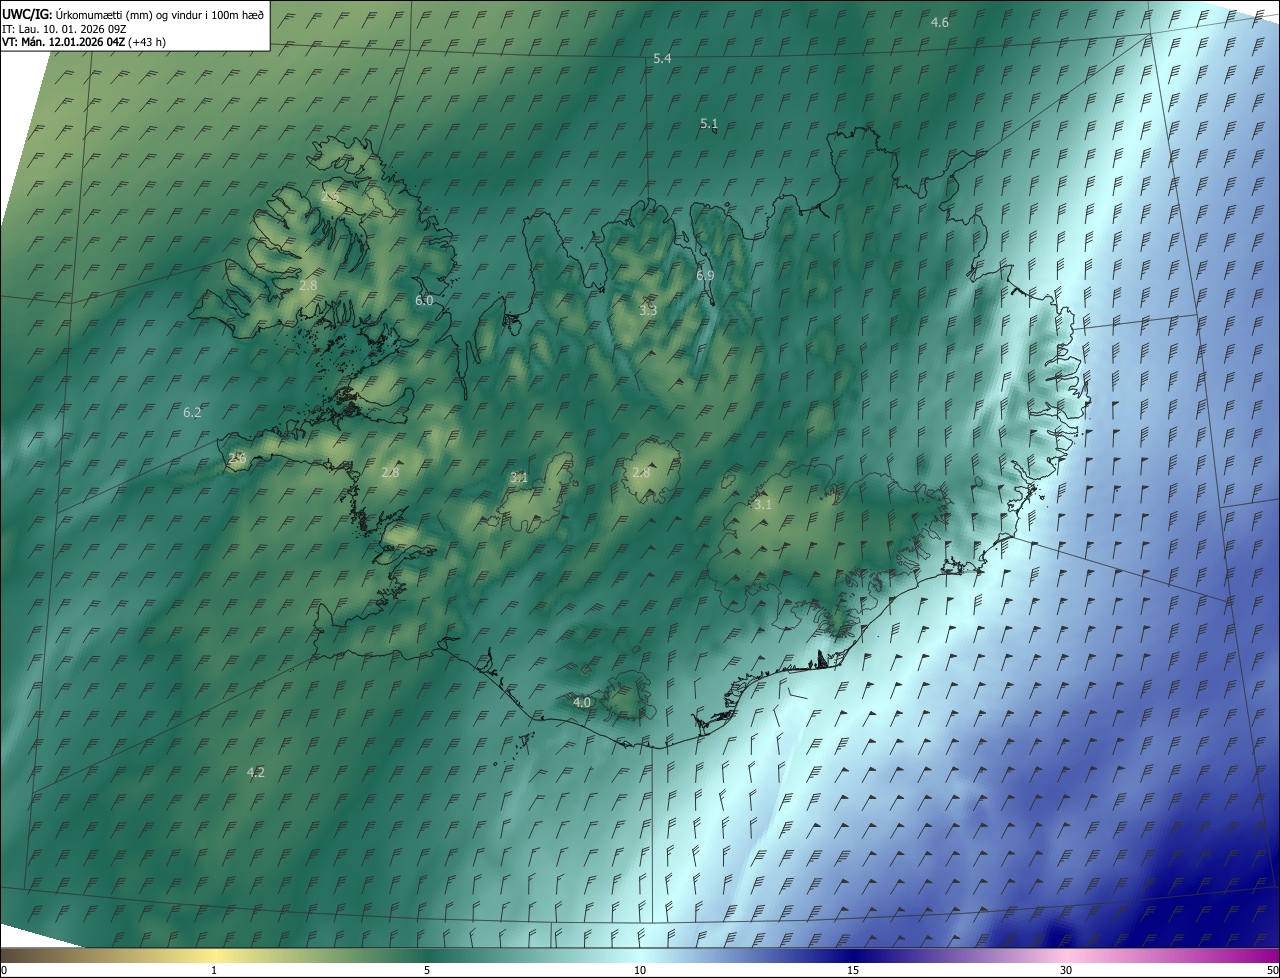Click the 4.0 value near Mýrdalsjökull
The image size is (1280, 978).
(x=582, y=703)
